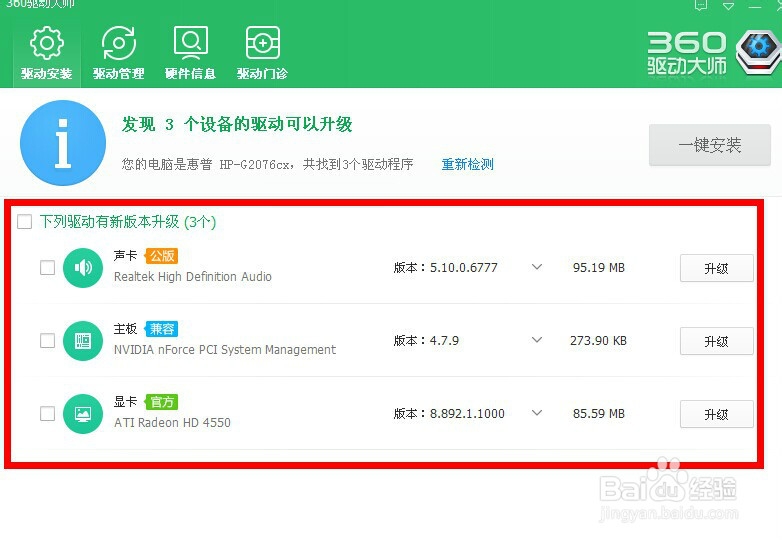Select the text NVIDIA nForce PCI System Management

point(225,350)
